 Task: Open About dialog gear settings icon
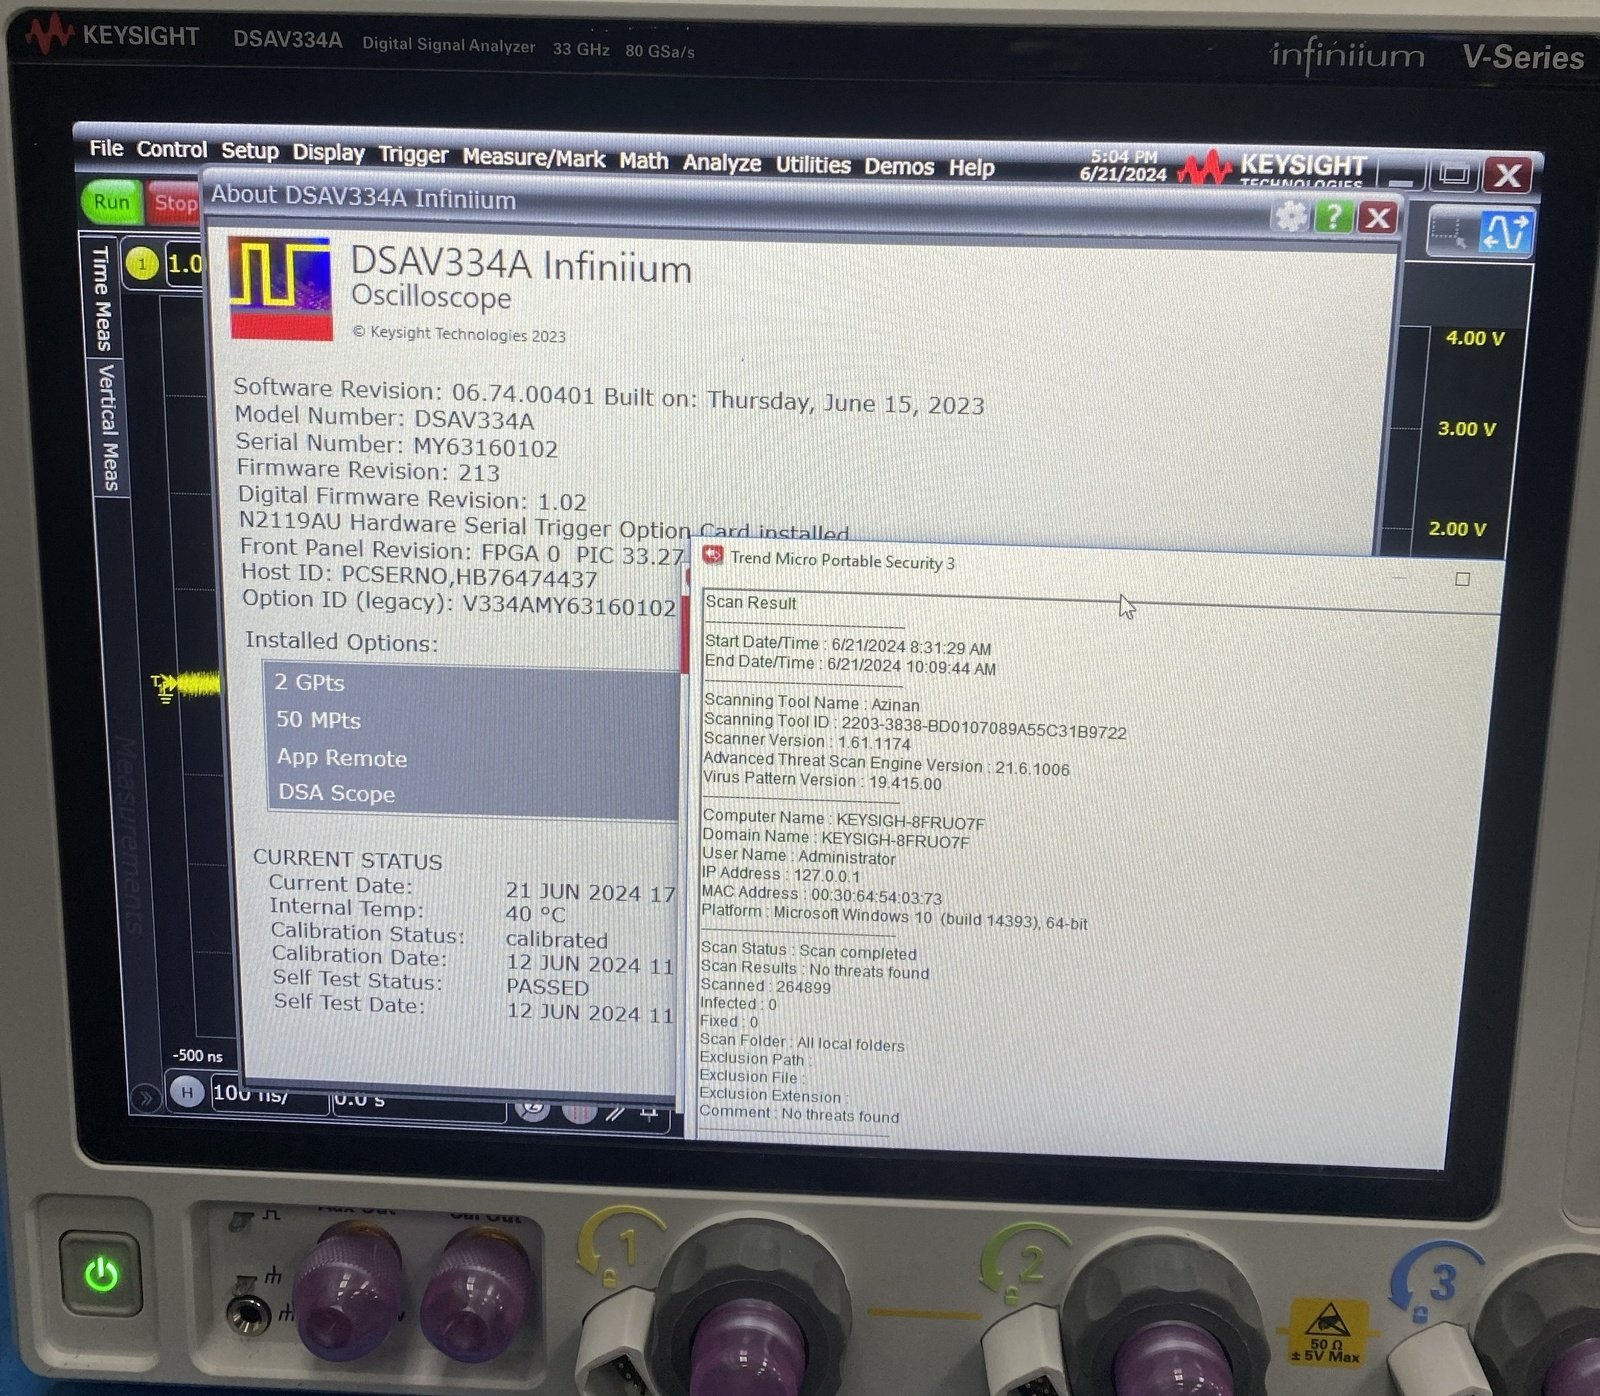1291,216
